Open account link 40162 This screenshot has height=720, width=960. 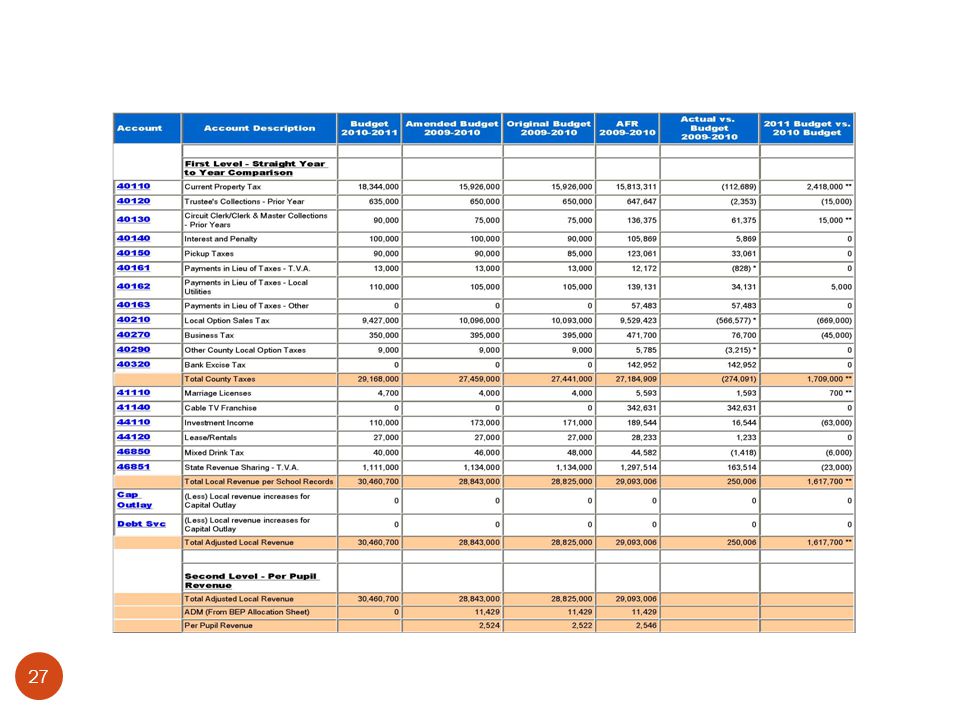coord(133,286)
